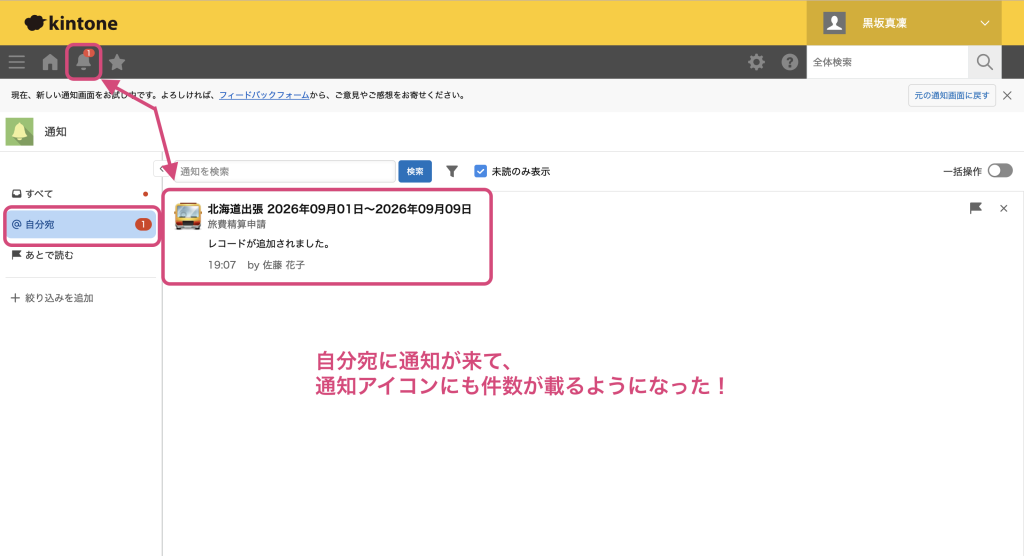Uncheck the 未読のみ表示 checkbox

click(x=481, y=171)
